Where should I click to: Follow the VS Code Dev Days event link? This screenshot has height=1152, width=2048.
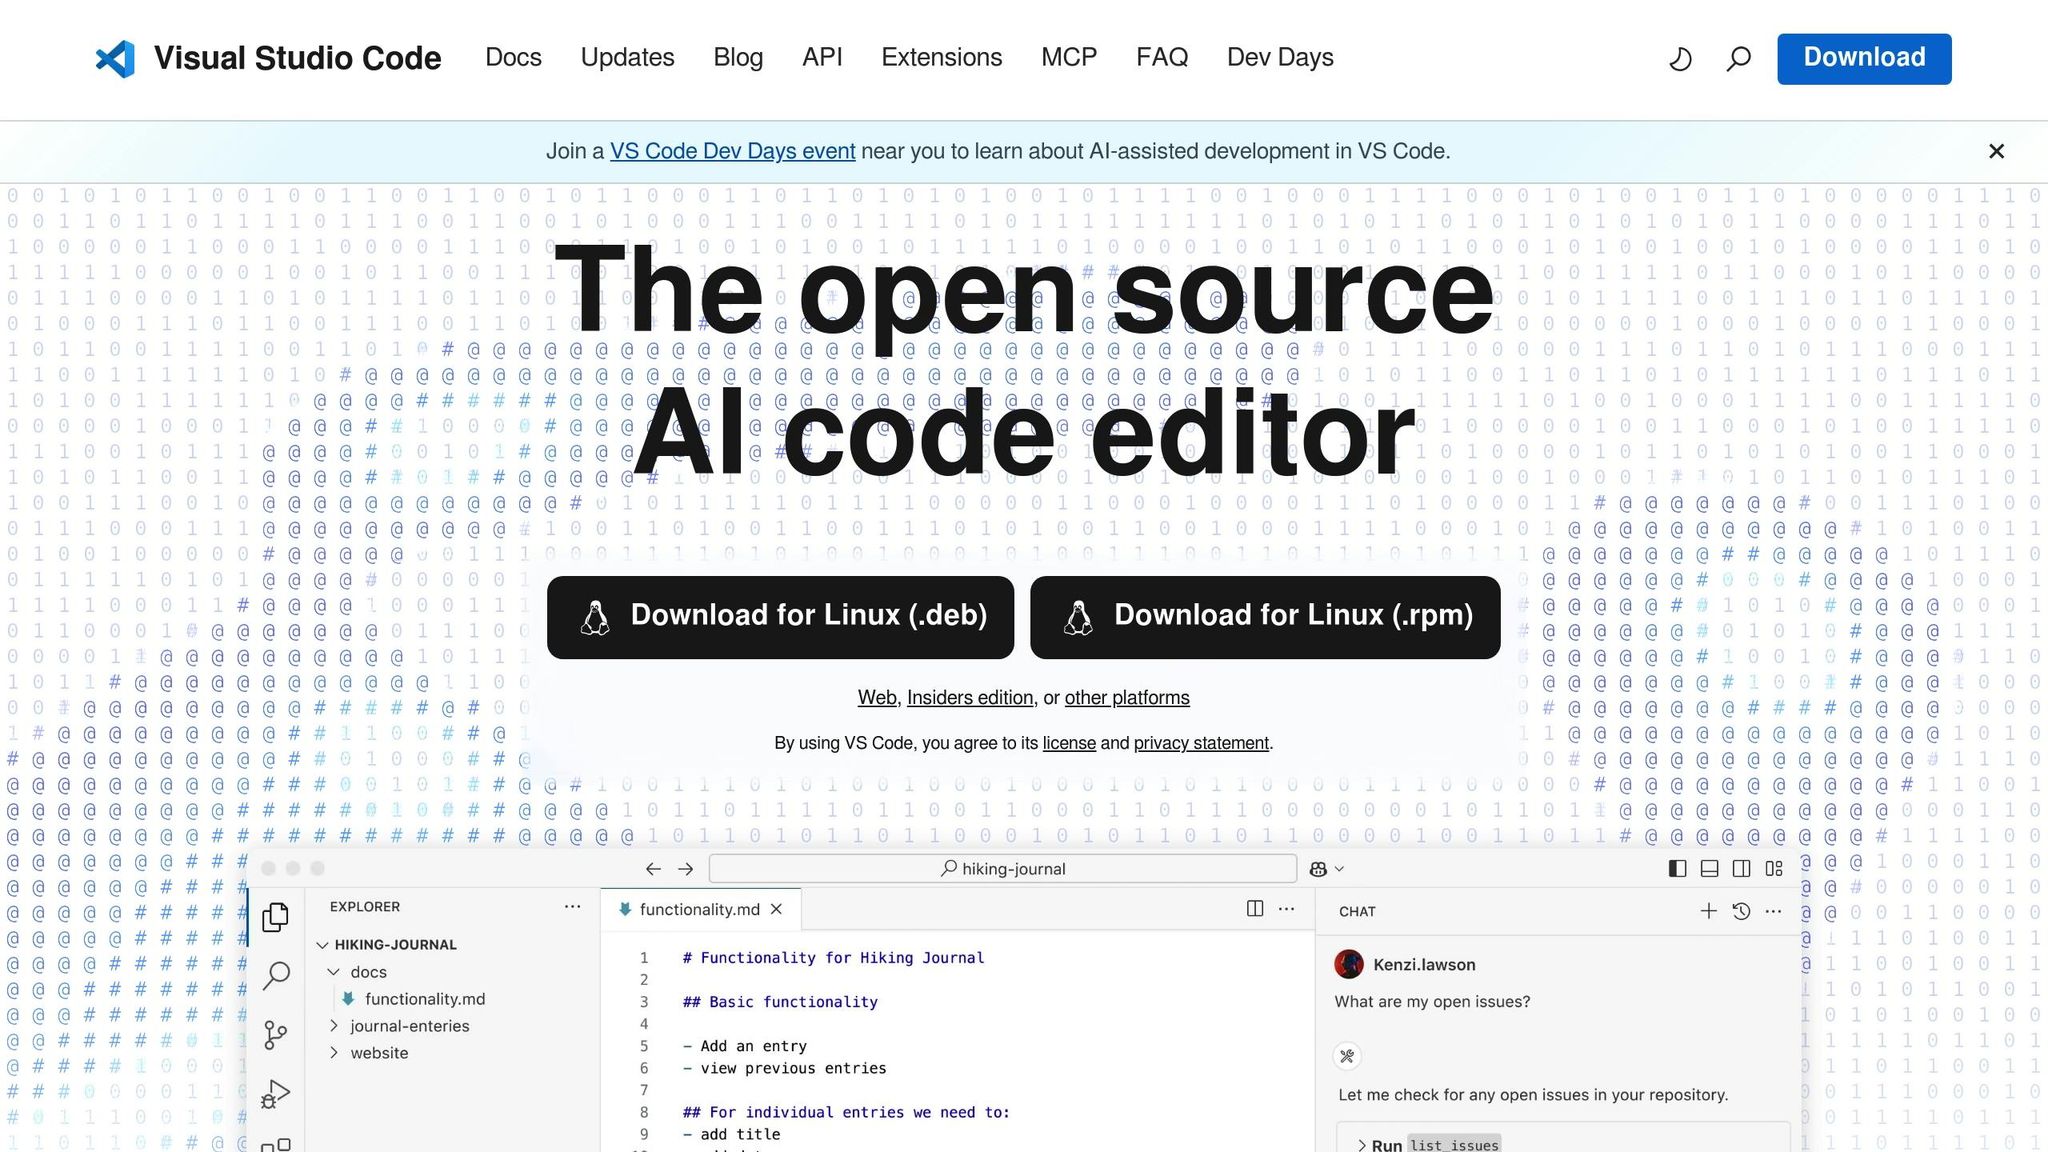click(x=732, y=151)
